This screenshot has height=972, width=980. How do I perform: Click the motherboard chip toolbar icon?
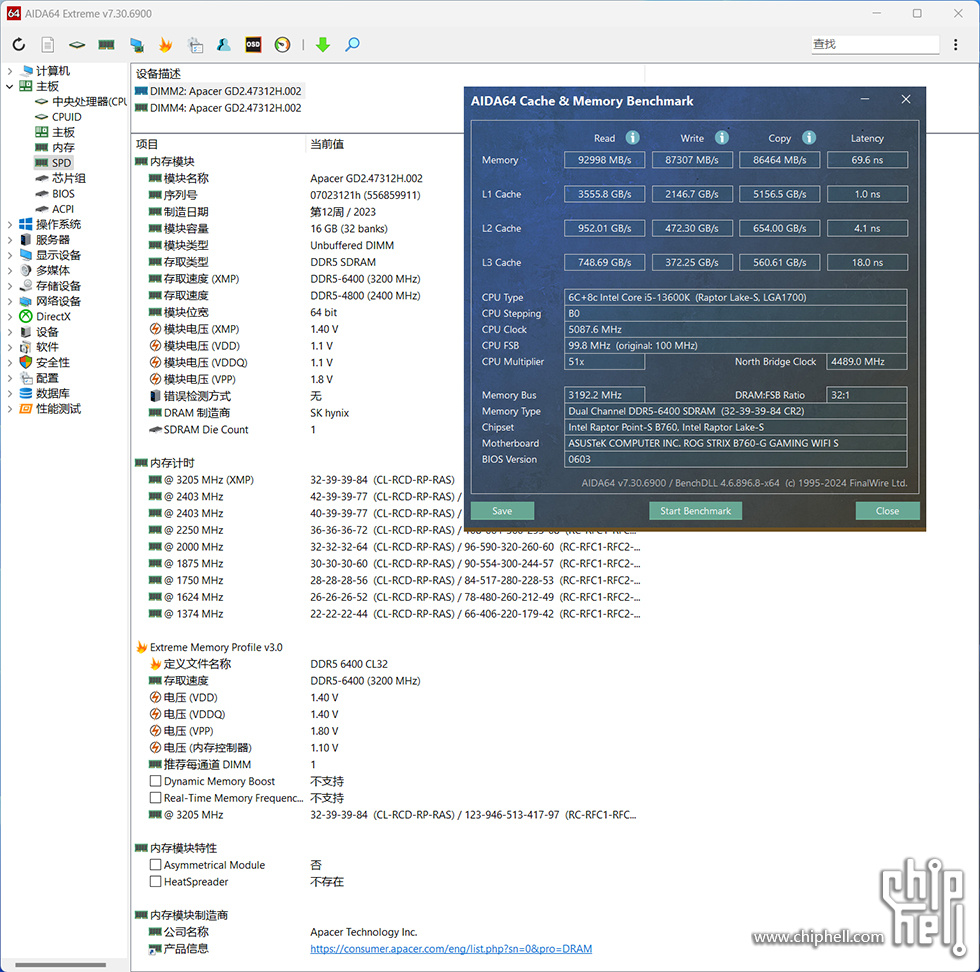pos(77,44)
